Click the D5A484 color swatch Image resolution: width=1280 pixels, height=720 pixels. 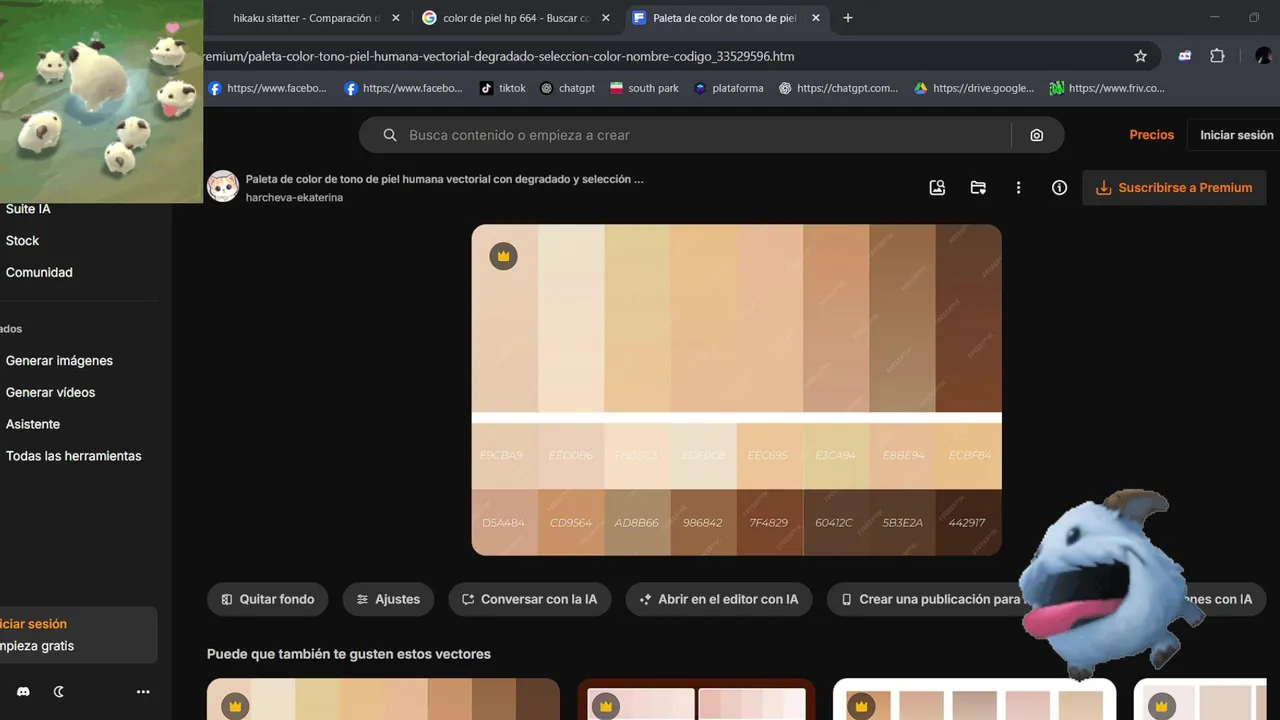(x=504, y=522)
